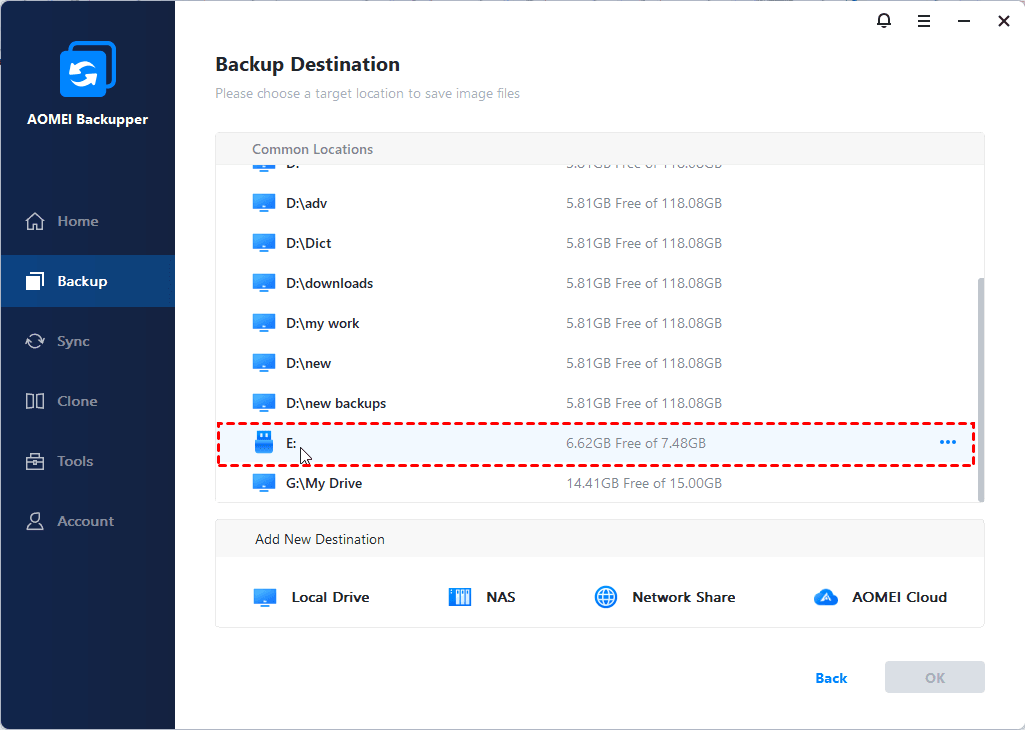Select the NAS destination icon
The width and height of the screenshot is (1025, 730).
459,597
